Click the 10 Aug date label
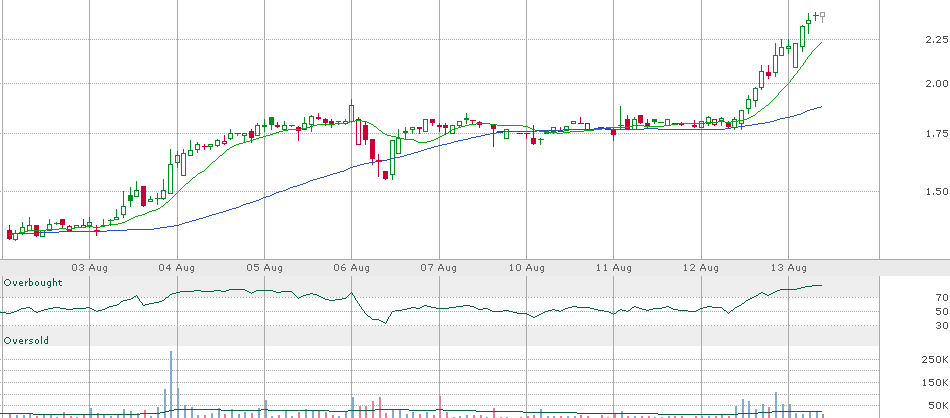The height and width of the screenshot is (418, 950). tap(526, 268)
